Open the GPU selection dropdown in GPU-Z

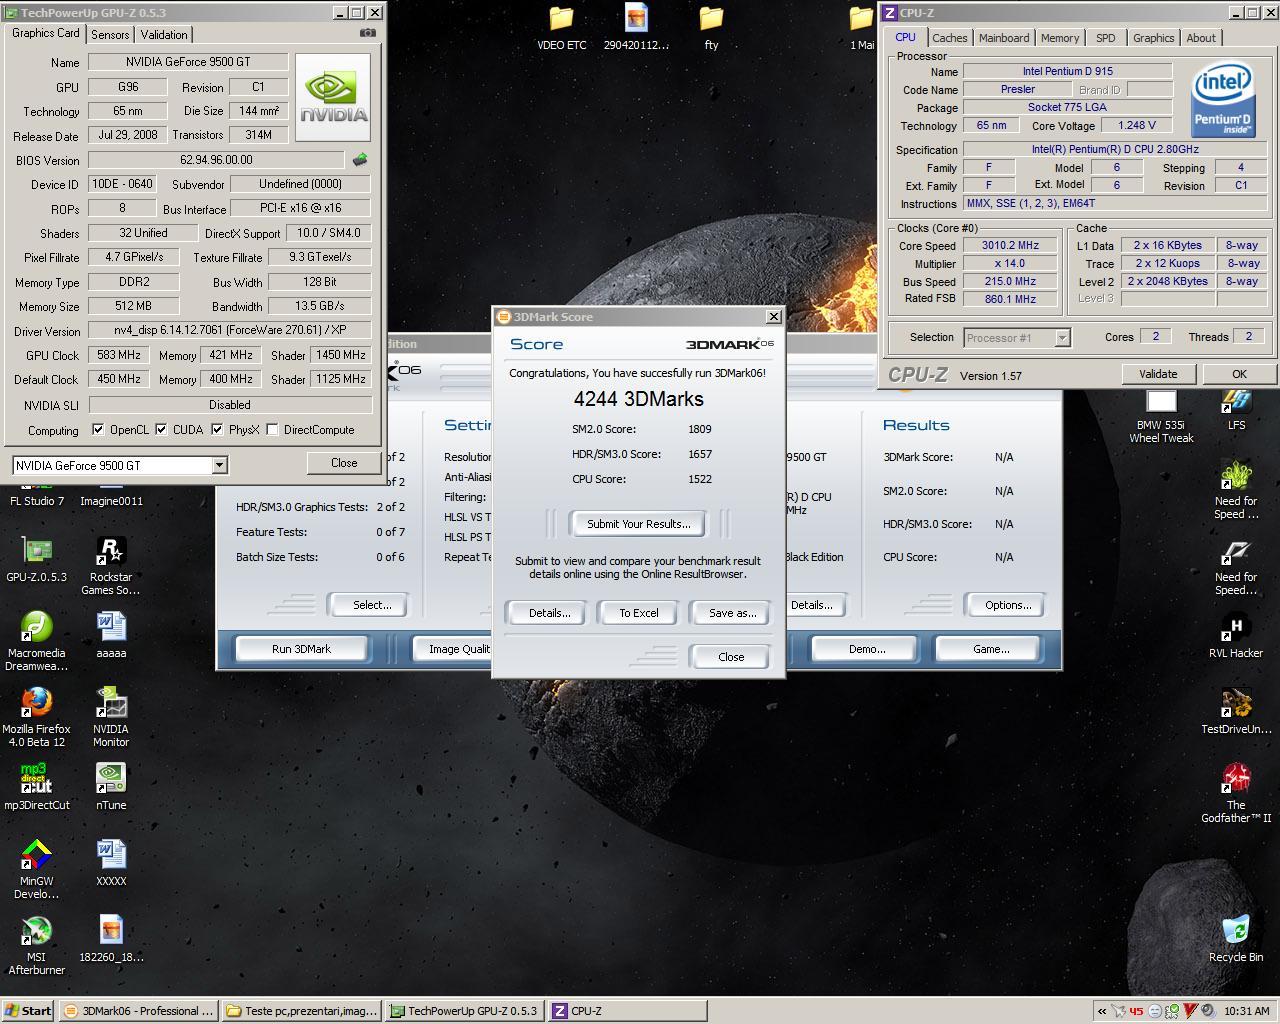coord(219,465)
